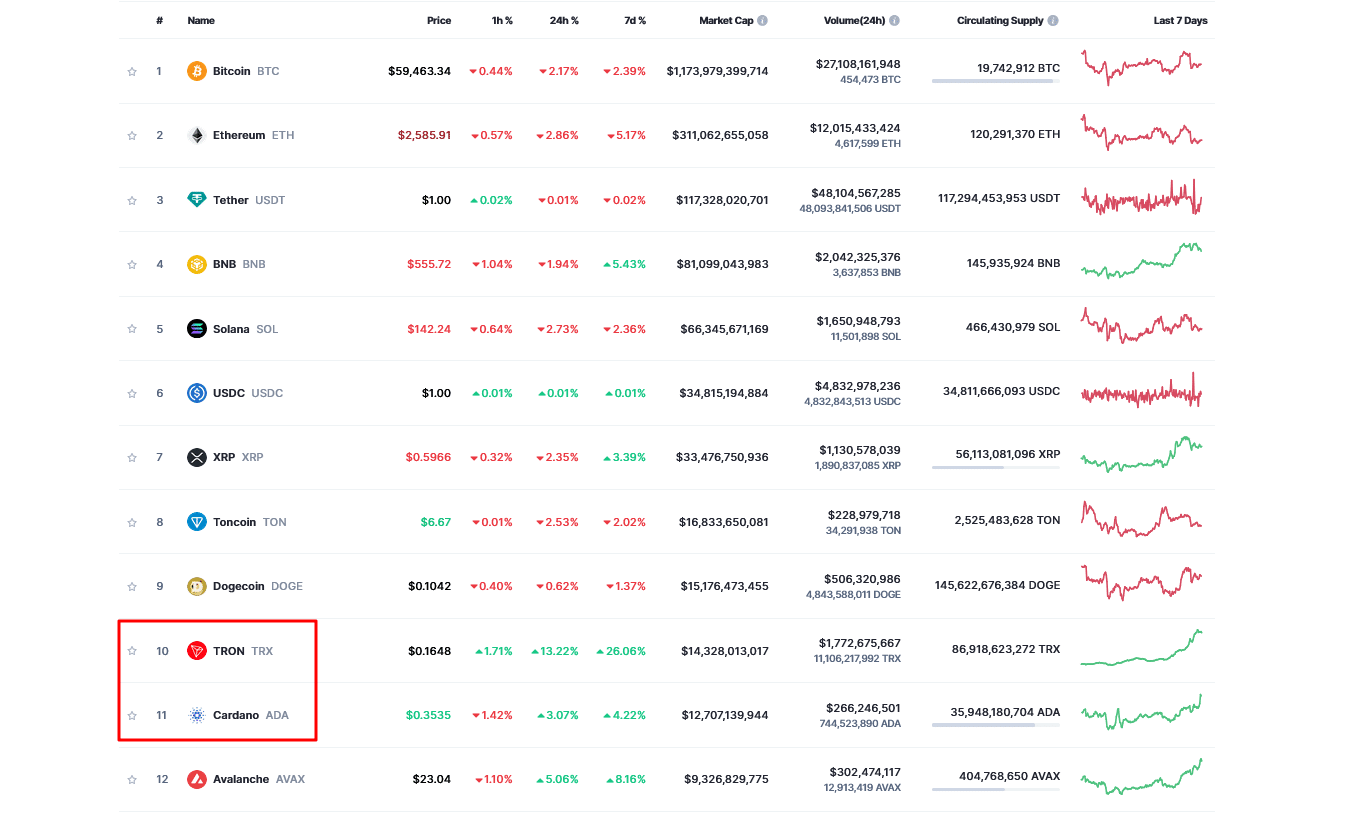Screen dimensions: 1363x814
Task: Open BNB 24h volume link
Action: point(857,257)
